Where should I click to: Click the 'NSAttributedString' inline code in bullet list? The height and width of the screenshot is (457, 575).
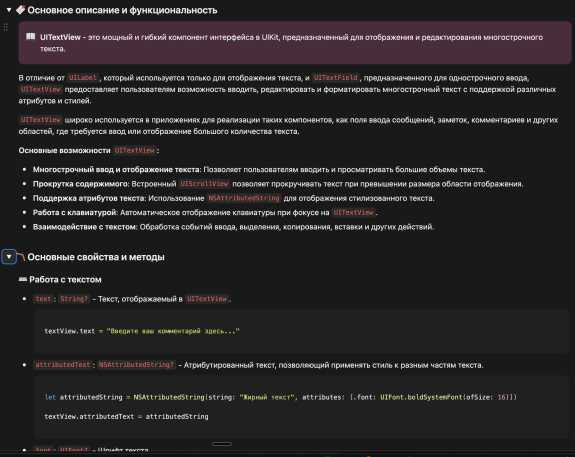(244, 198)
